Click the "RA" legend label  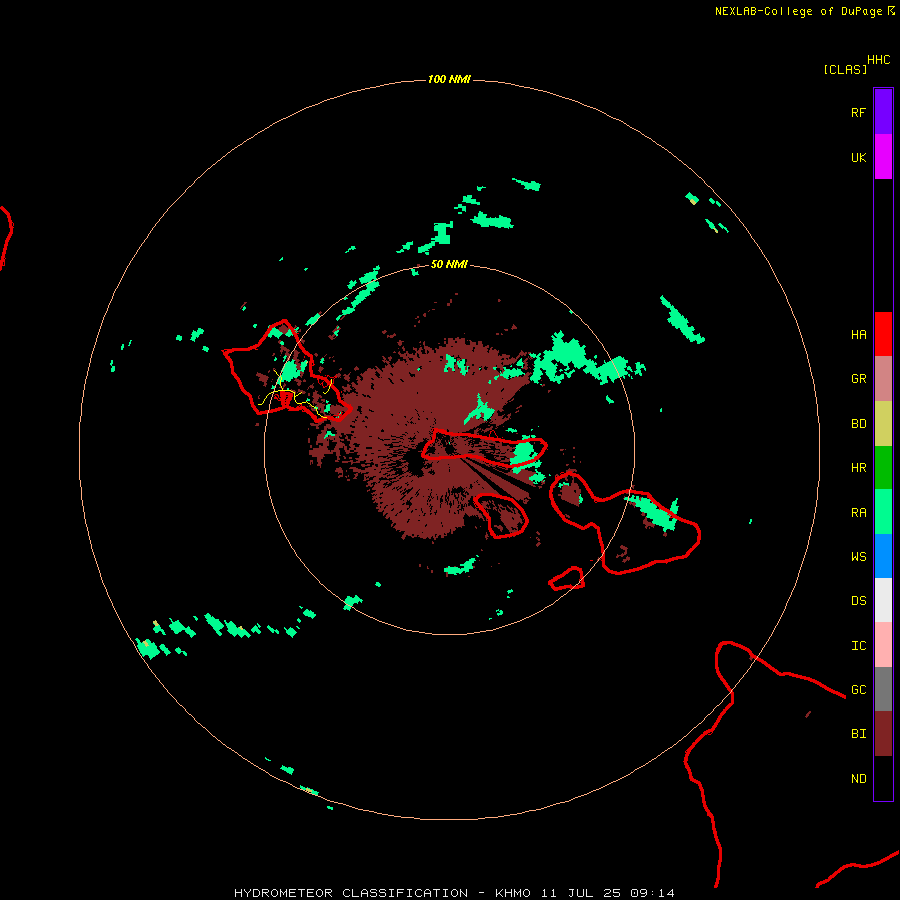click(x=859, y=513)
